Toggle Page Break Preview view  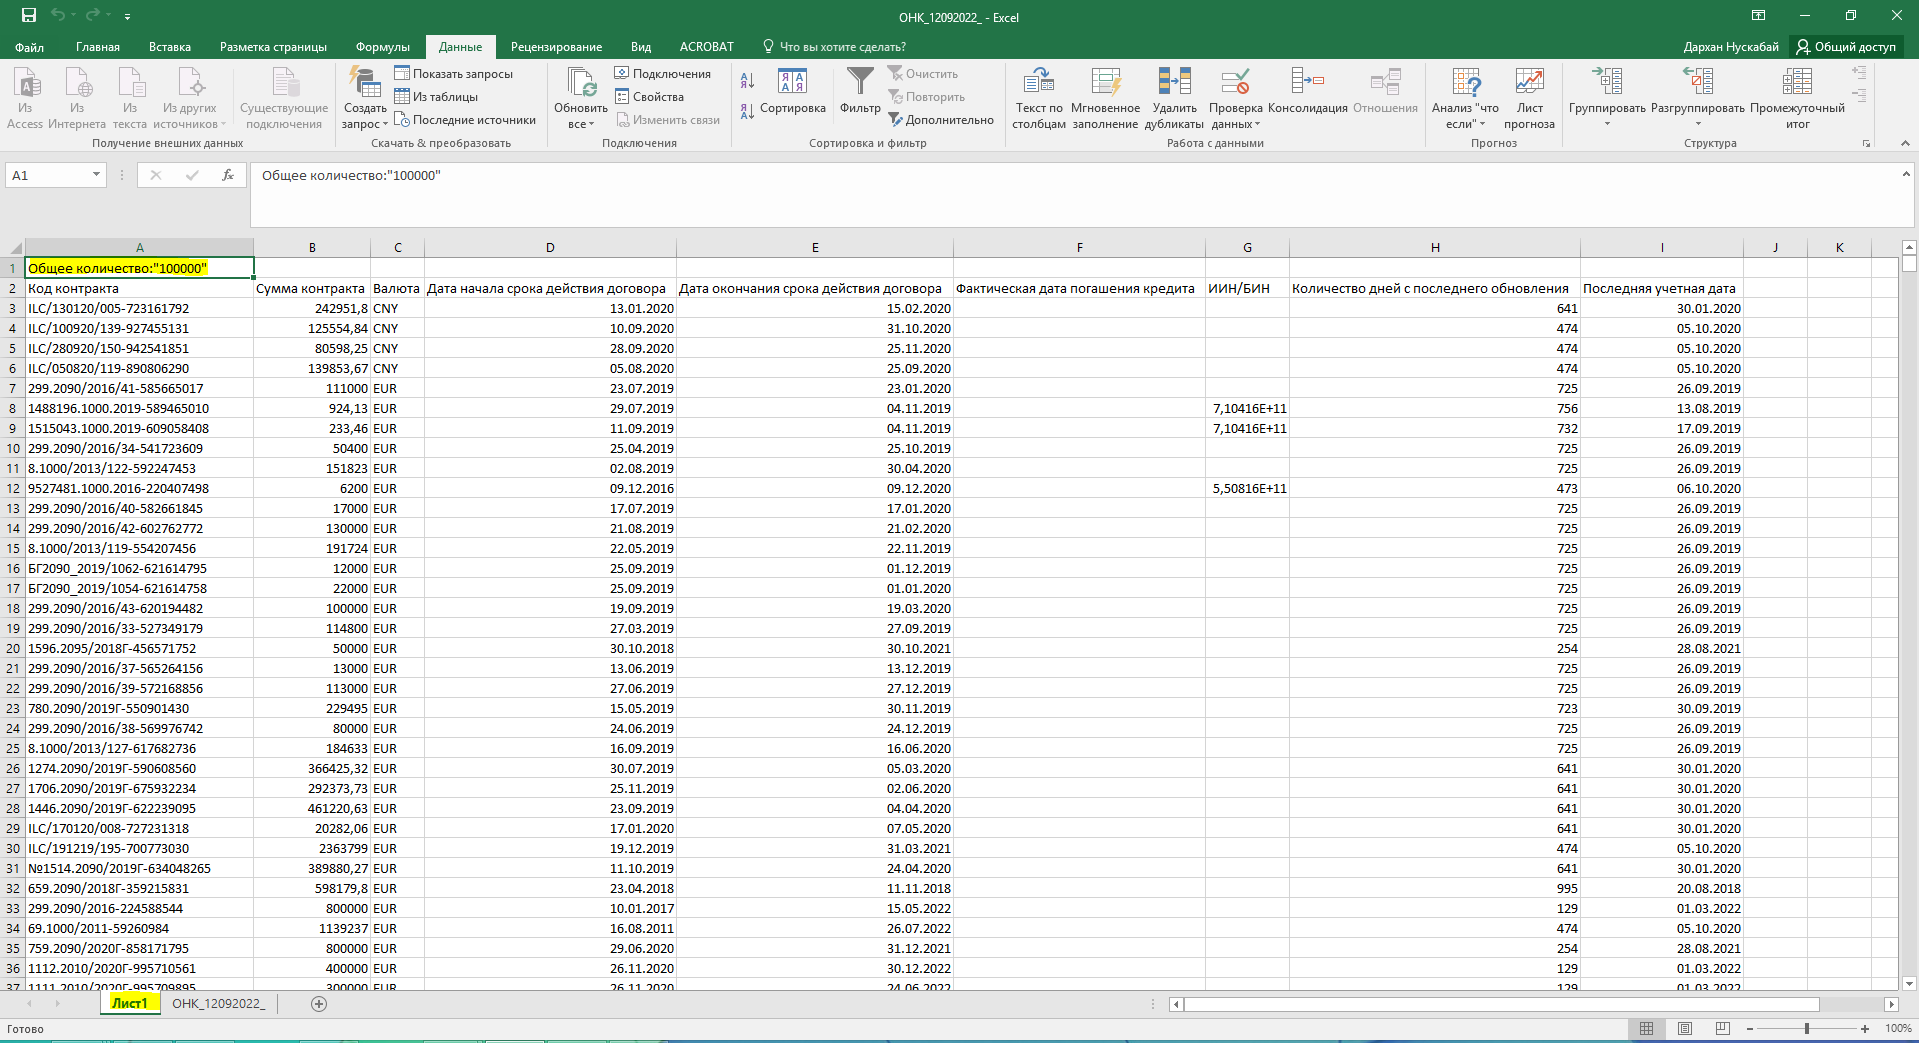(x=1722, y=1028)
